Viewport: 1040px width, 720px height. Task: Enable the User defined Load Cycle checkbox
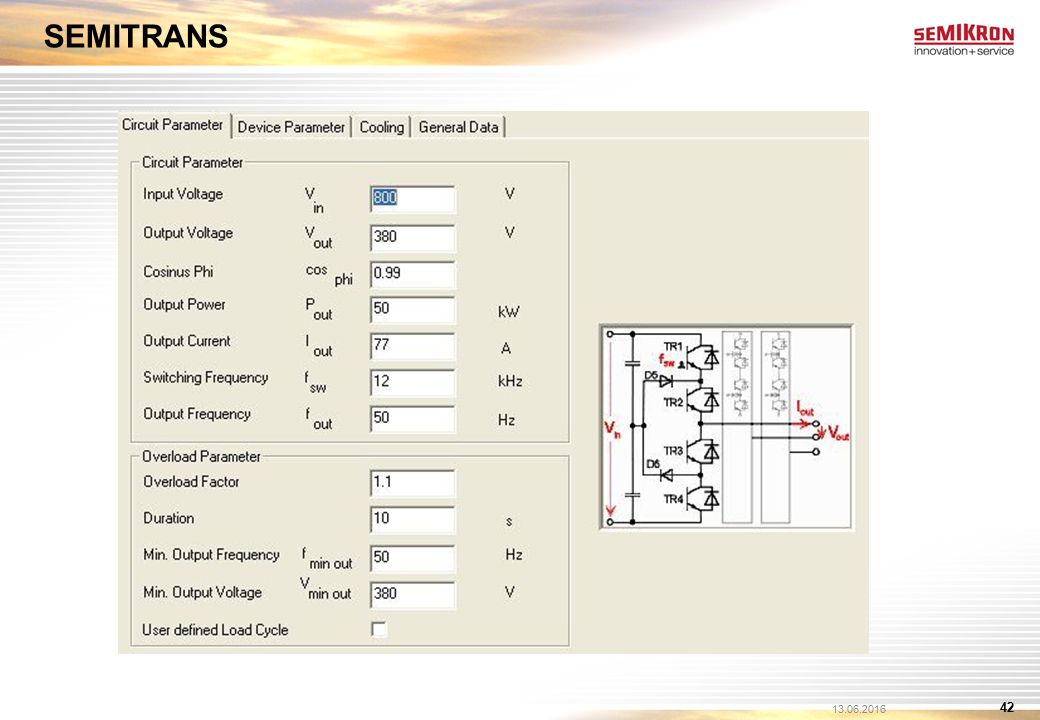tap(379, 630)
